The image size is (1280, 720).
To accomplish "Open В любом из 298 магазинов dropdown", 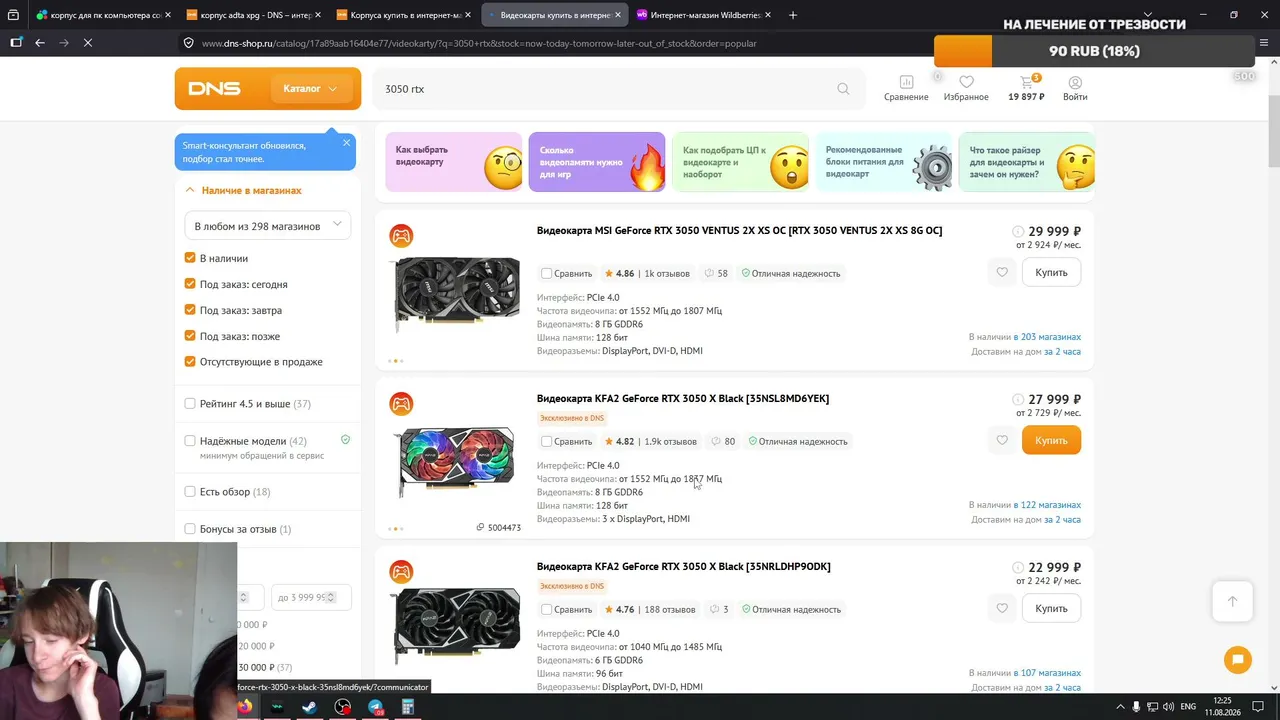I will coord(268,226).
